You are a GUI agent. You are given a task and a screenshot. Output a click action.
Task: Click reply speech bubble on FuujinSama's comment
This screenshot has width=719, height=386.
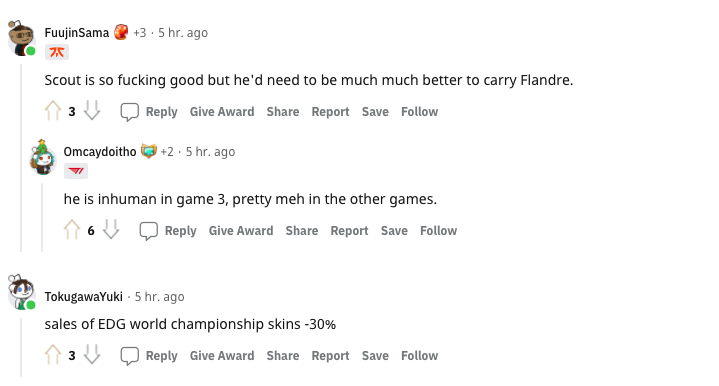pos(130,112)
